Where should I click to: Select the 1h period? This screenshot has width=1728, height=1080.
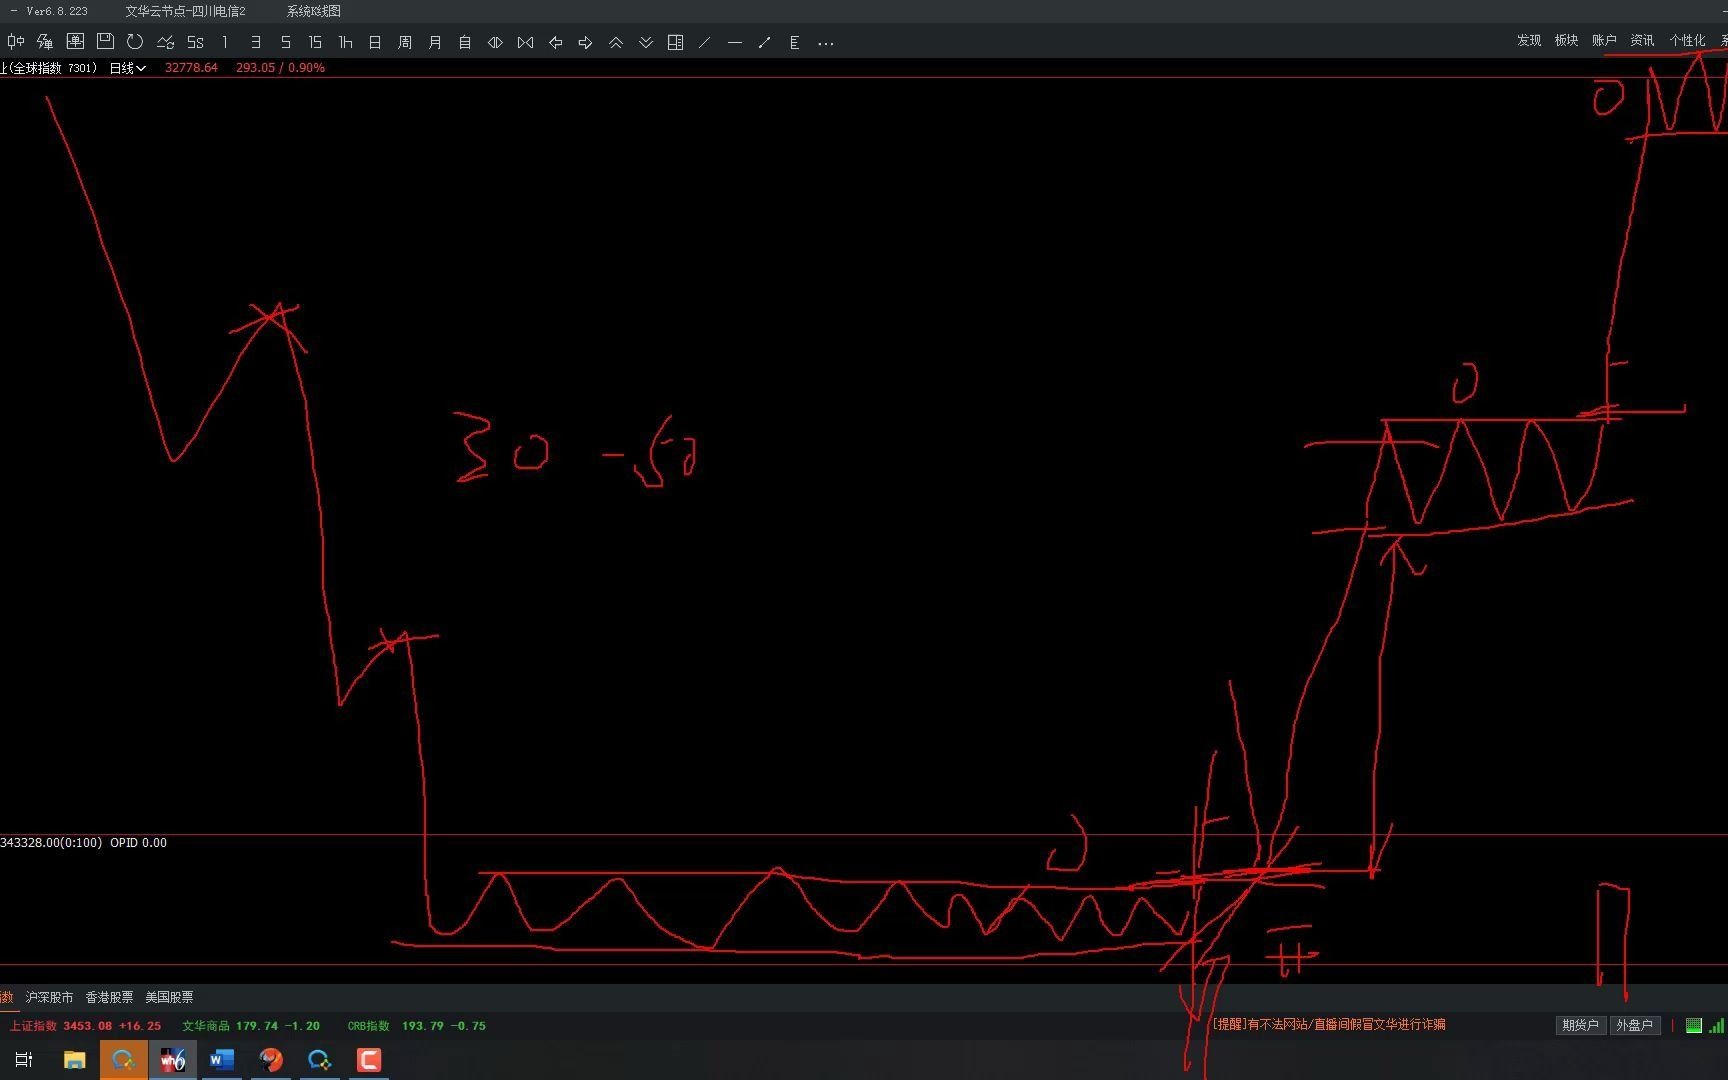345,42
